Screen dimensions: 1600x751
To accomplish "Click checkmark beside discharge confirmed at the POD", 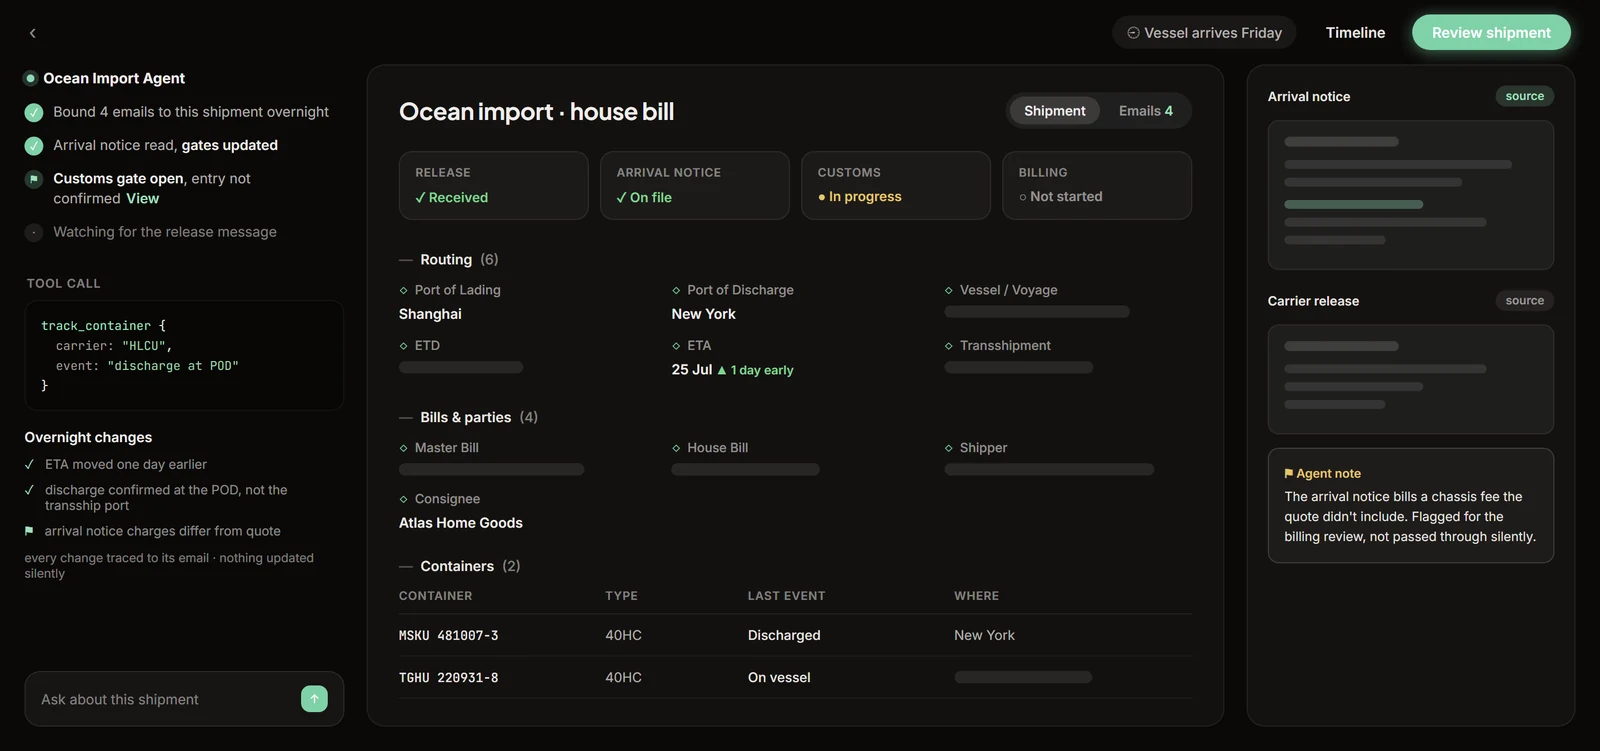I will click(x=29, y=490).
